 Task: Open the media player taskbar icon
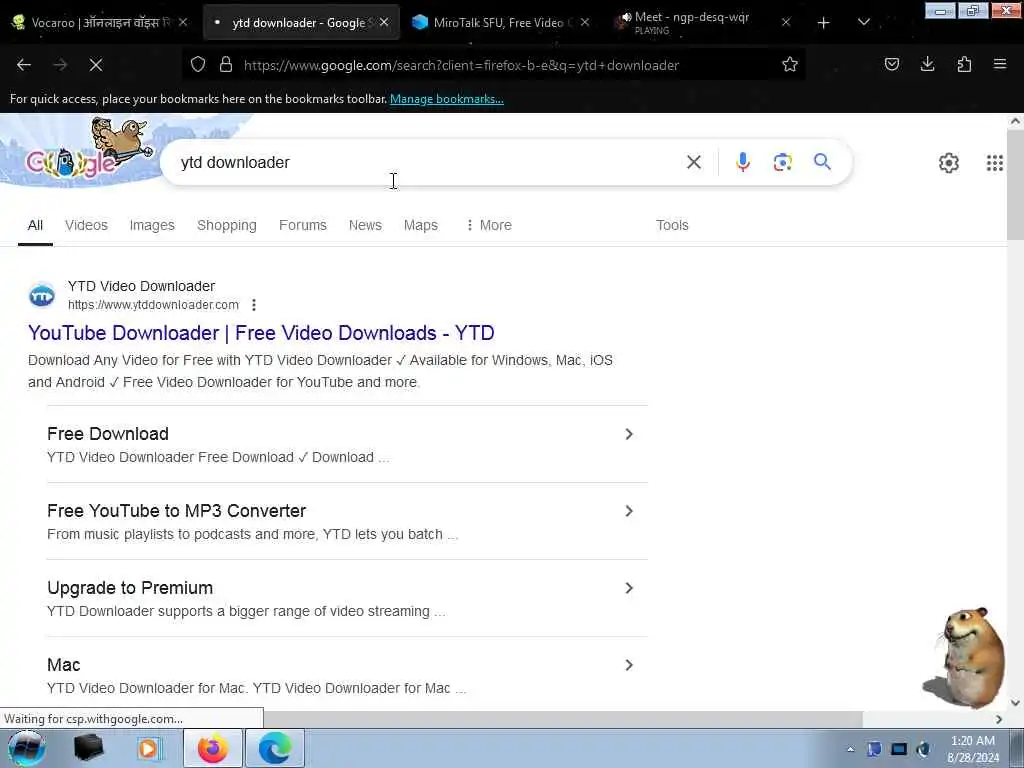point(149,748)
